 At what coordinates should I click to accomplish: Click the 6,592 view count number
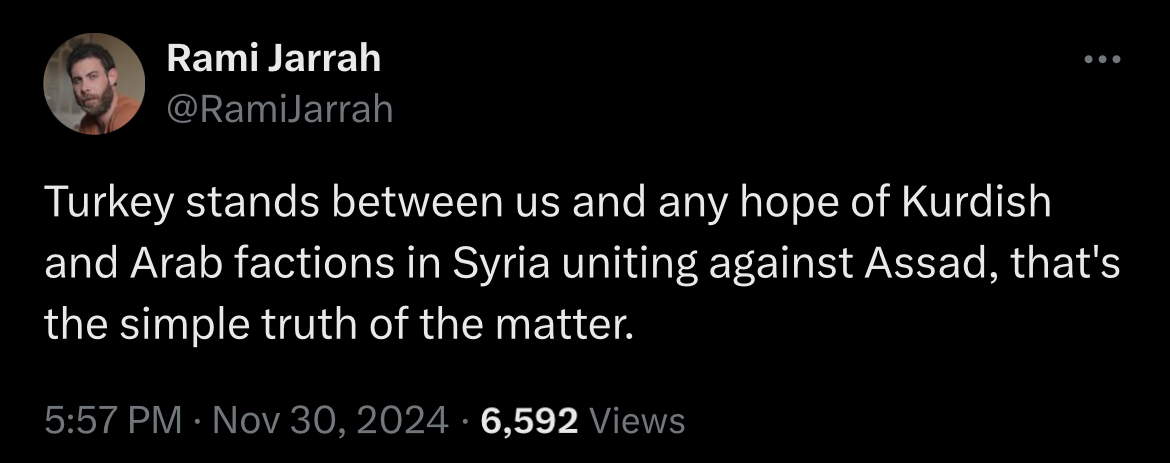pos(529,421)
